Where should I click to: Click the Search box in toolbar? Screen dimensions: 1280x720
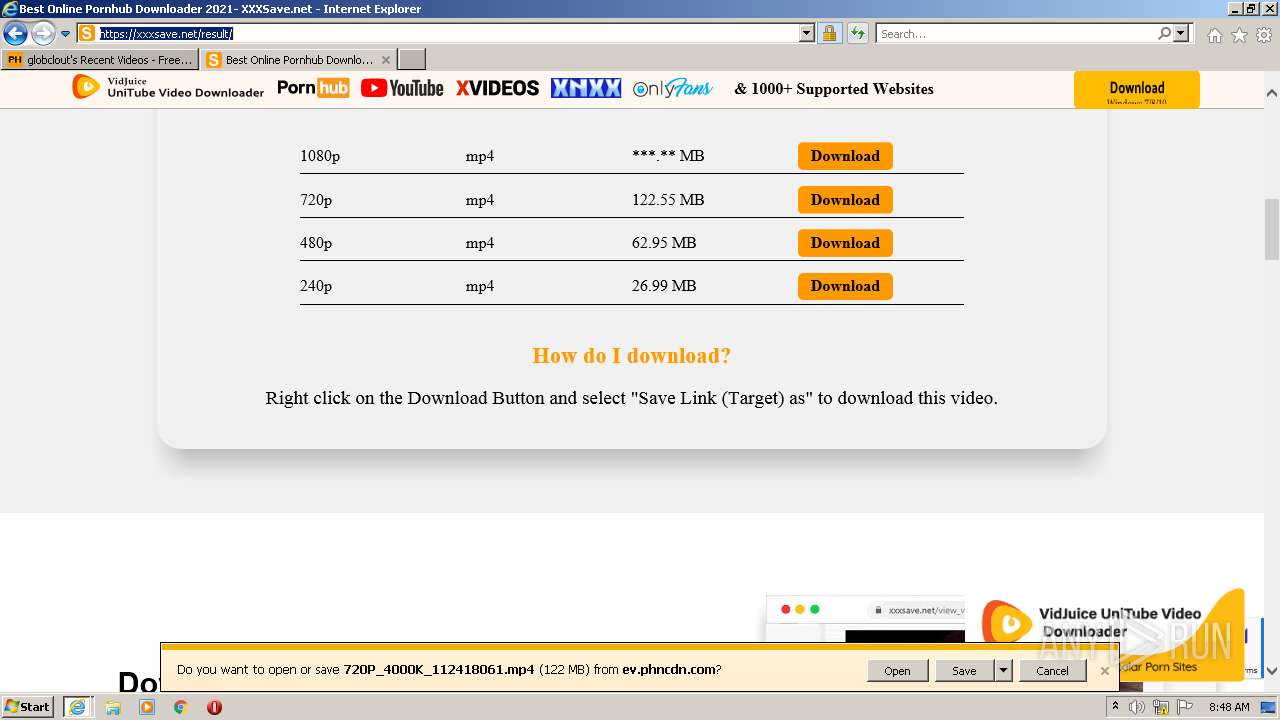[1015, 33]
